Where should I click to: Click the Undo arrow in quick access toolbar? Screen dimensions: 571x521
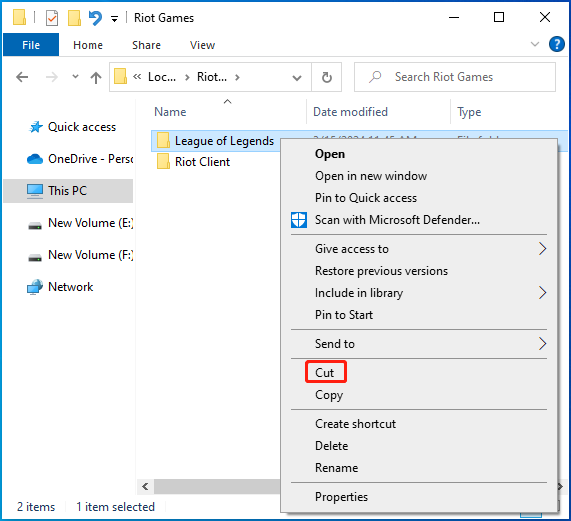pos(95,18)
